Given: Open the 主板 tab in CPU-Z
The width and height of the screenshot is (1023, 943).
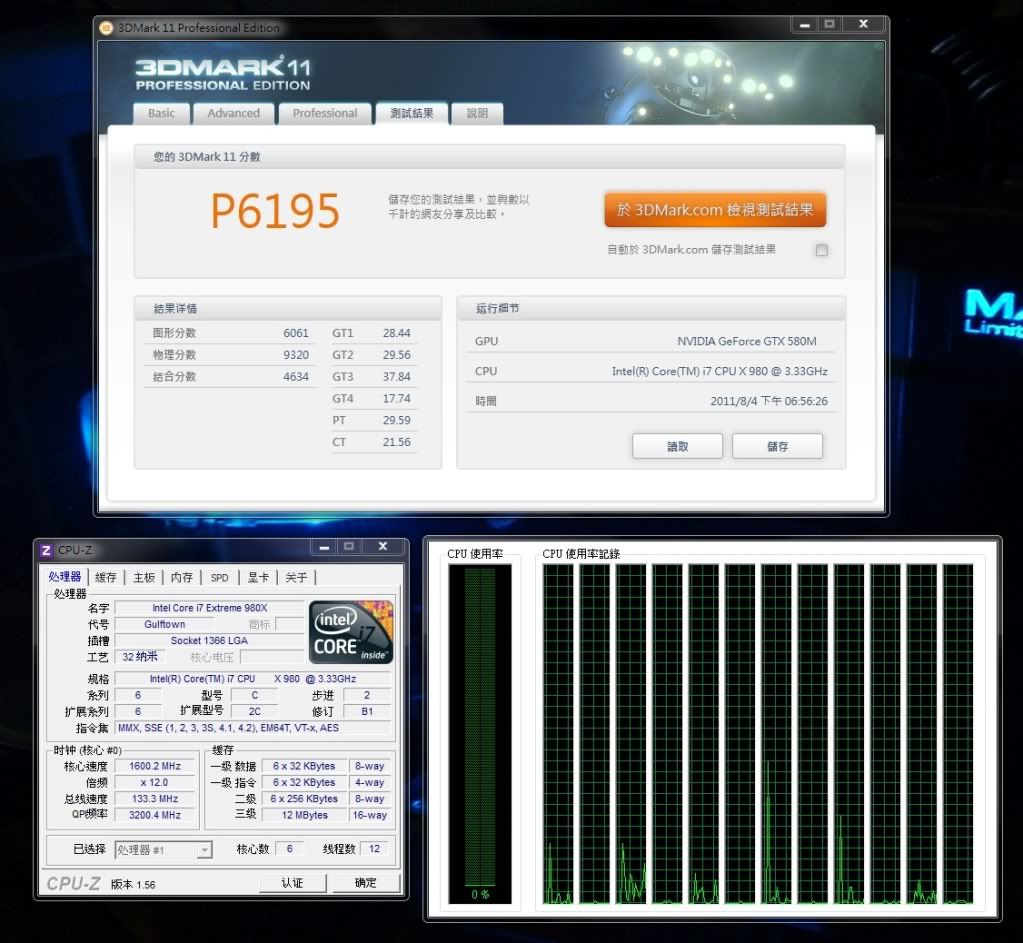Looking at the screenshot, I should (x=144, y=577).
